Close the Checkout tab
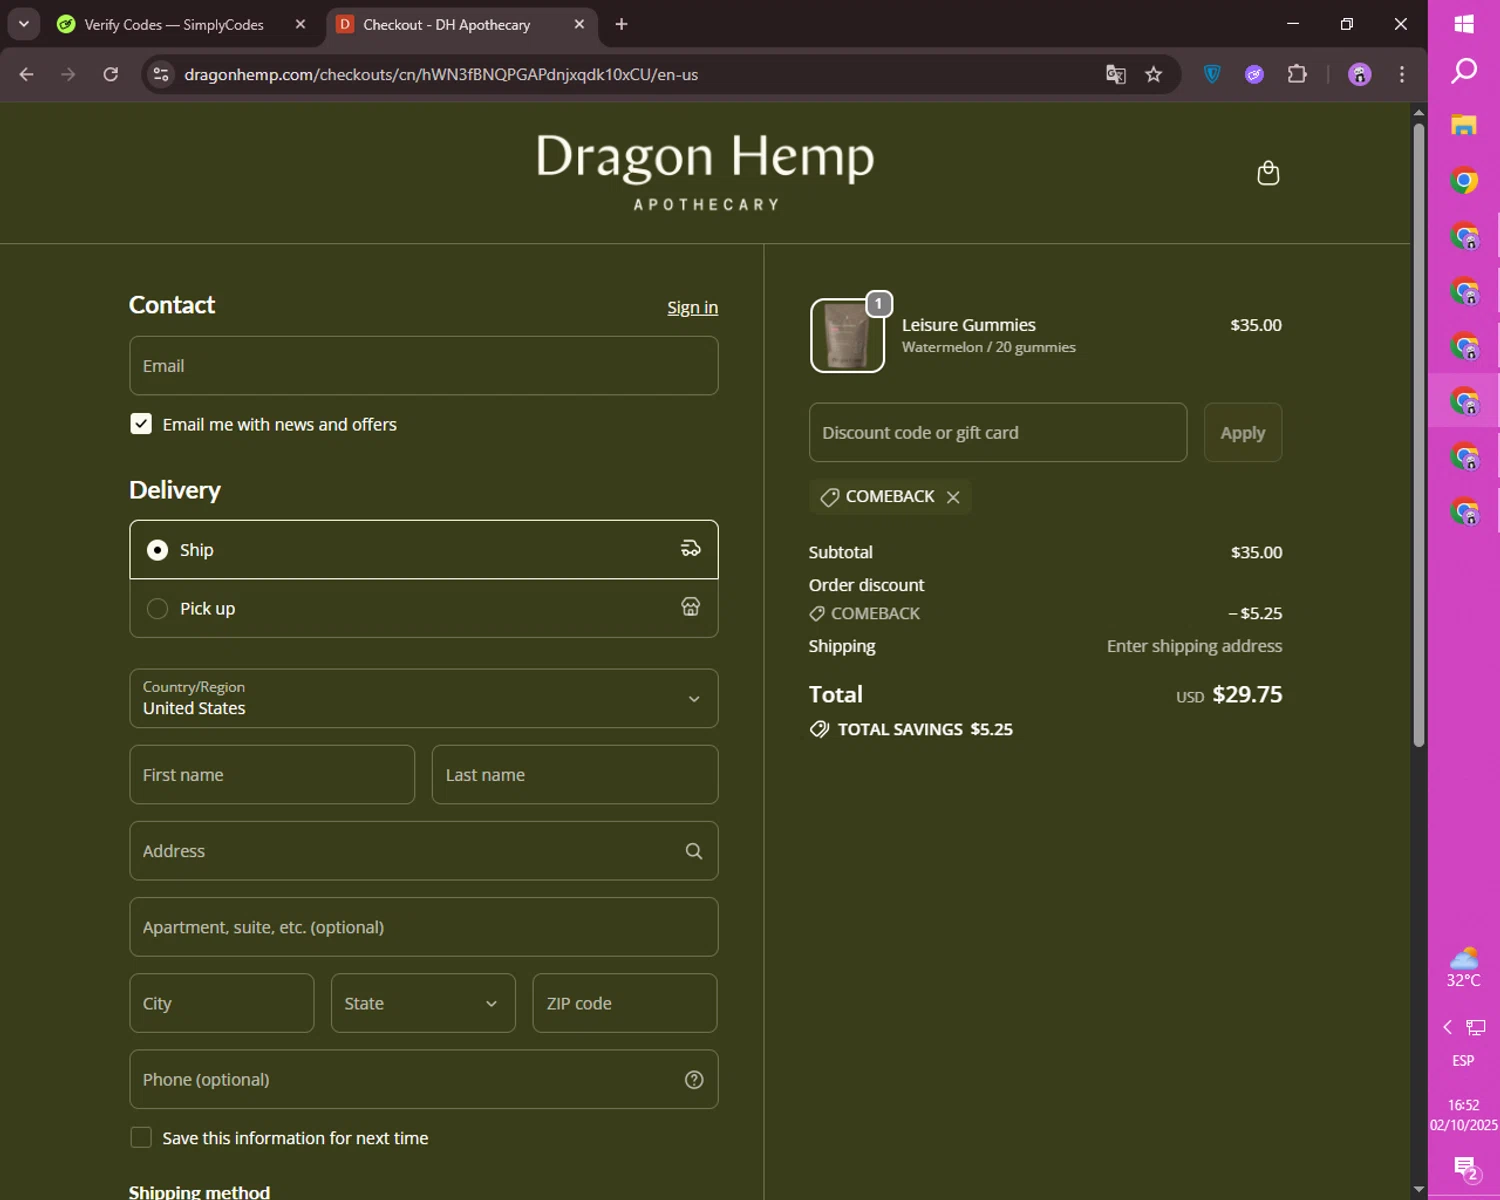 pyautogui.click(x=579, y=24)
